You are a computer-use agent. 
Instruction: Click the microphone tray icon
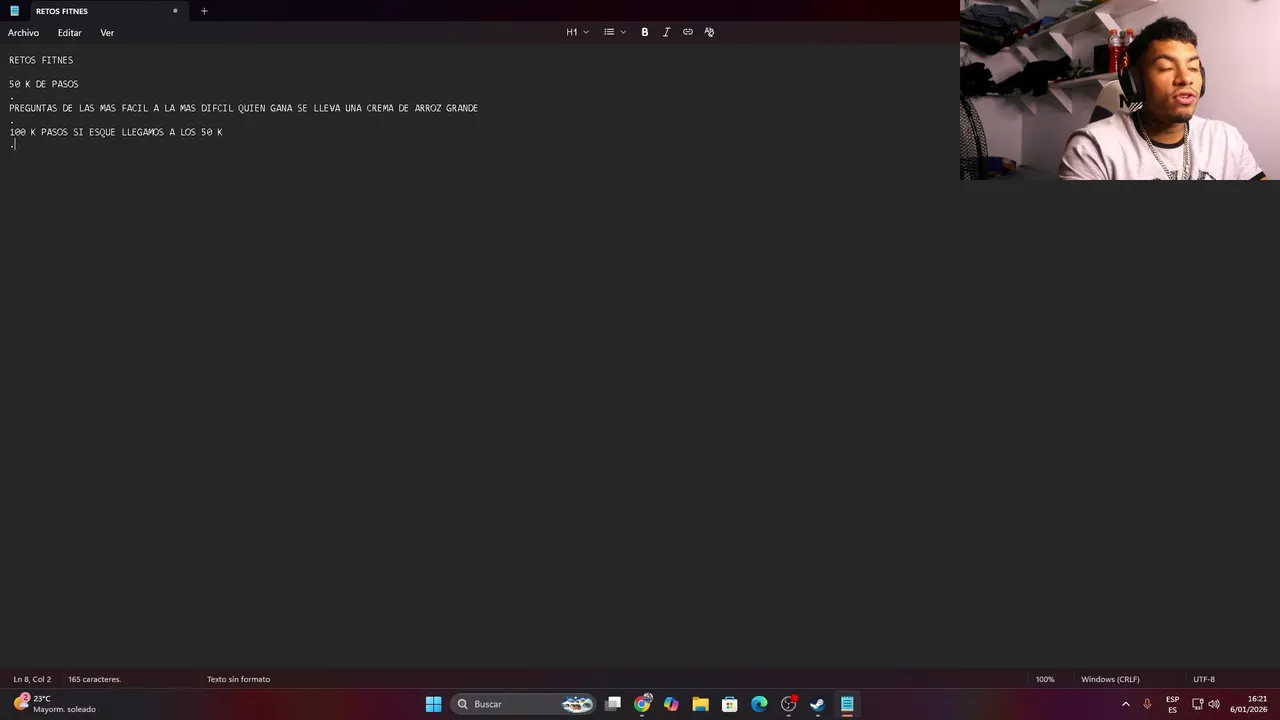[x=1147, y=704]
